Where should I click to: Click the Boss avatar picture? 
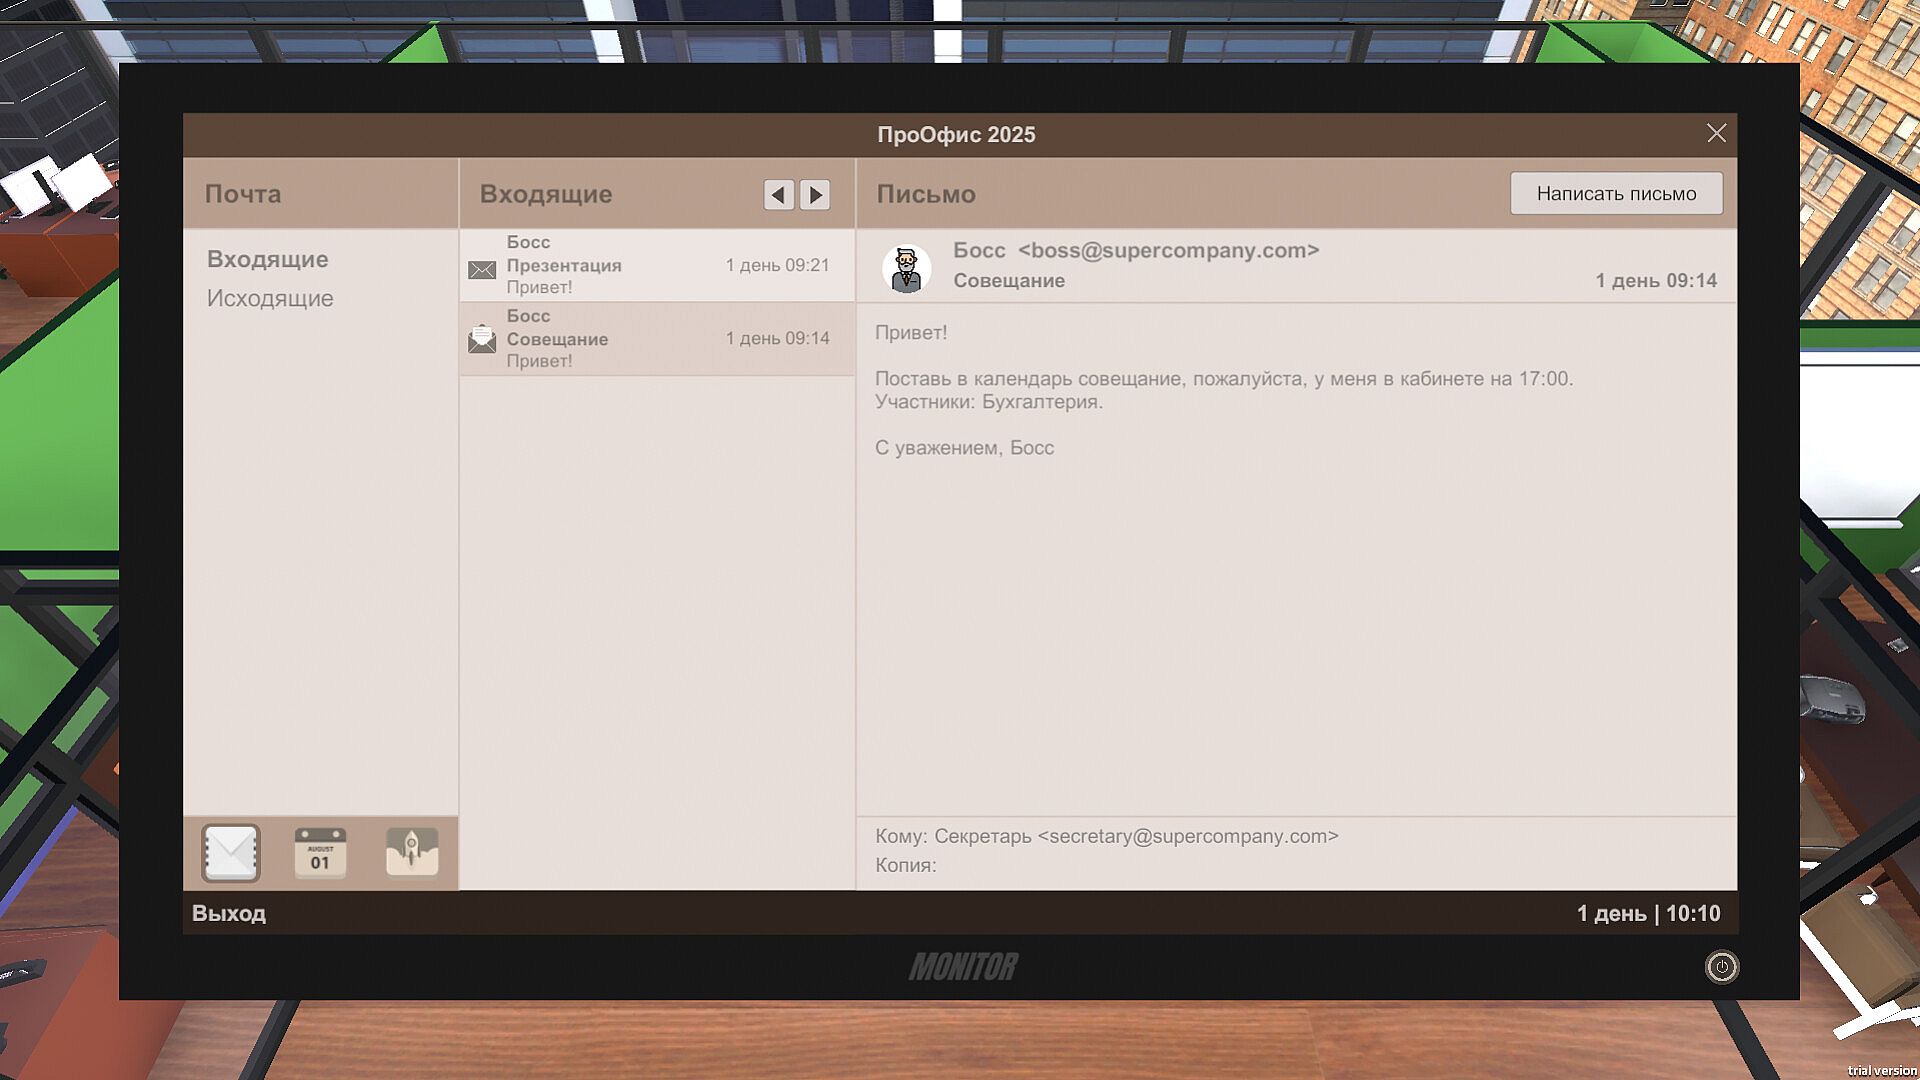tap(906, 268)
